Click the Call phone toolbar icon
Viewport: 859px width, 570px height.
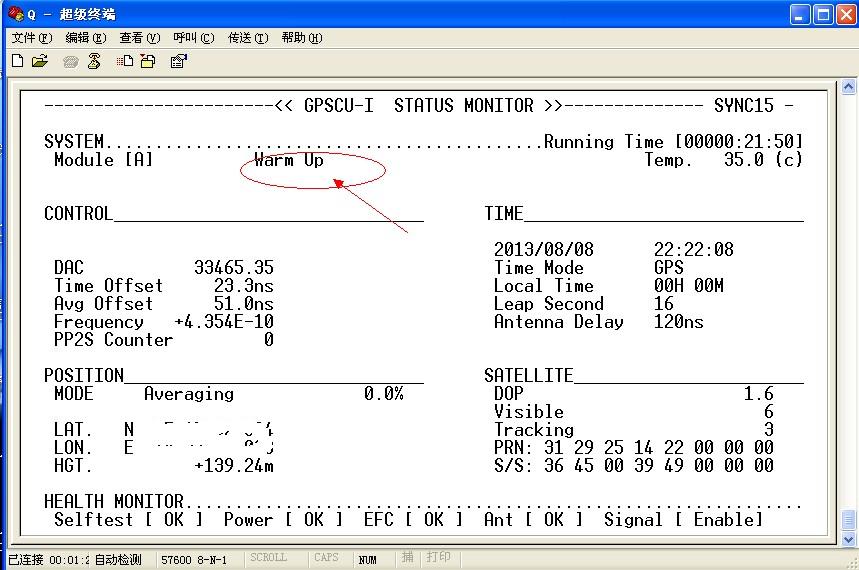[71, 61]
